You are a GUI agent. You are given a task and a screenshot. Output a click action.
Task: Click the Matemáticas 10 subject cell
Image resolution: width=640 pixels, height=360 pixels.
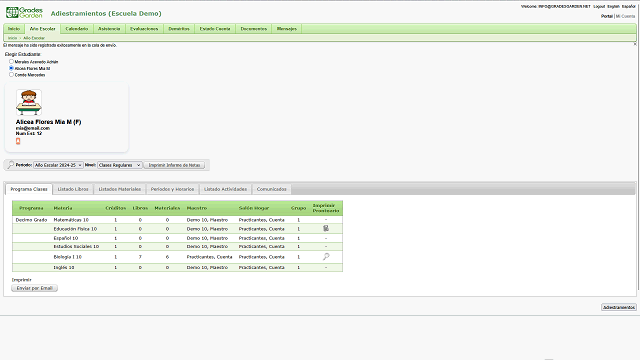click(x=71, y=220)
